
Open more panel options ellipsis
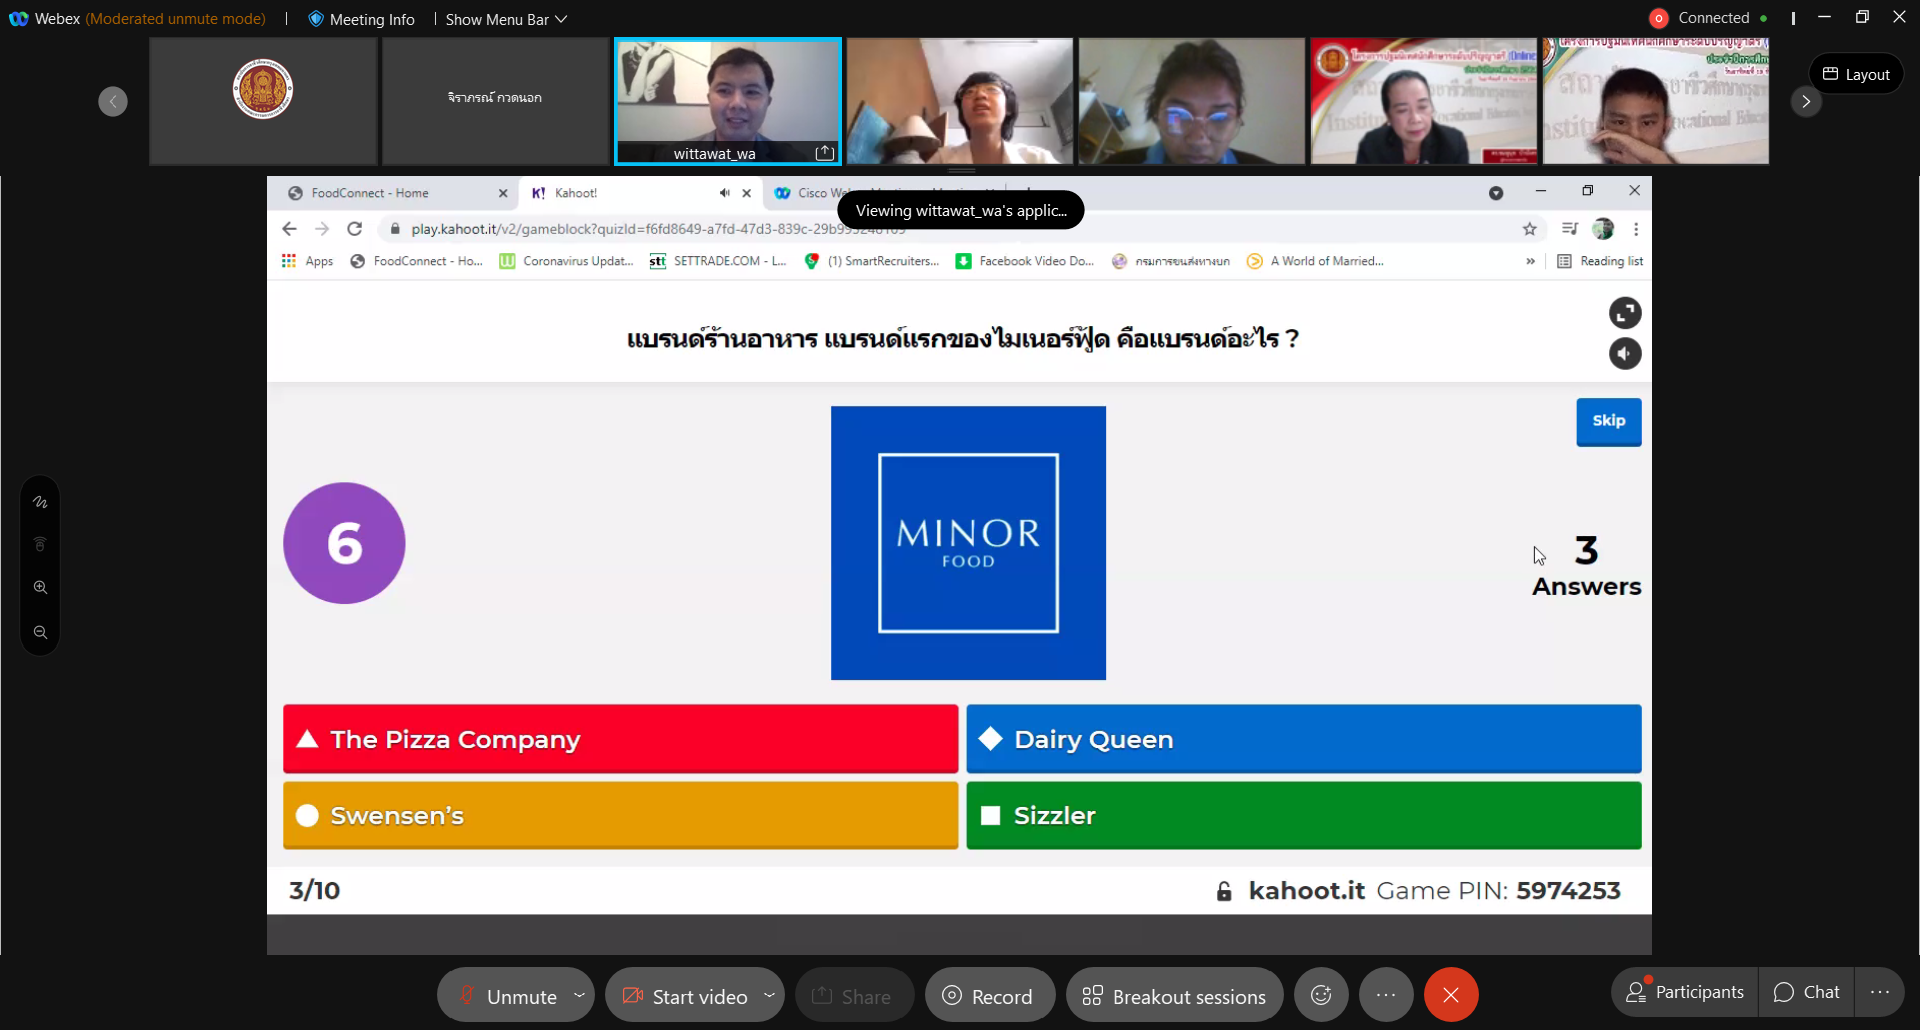point(1880,992)
